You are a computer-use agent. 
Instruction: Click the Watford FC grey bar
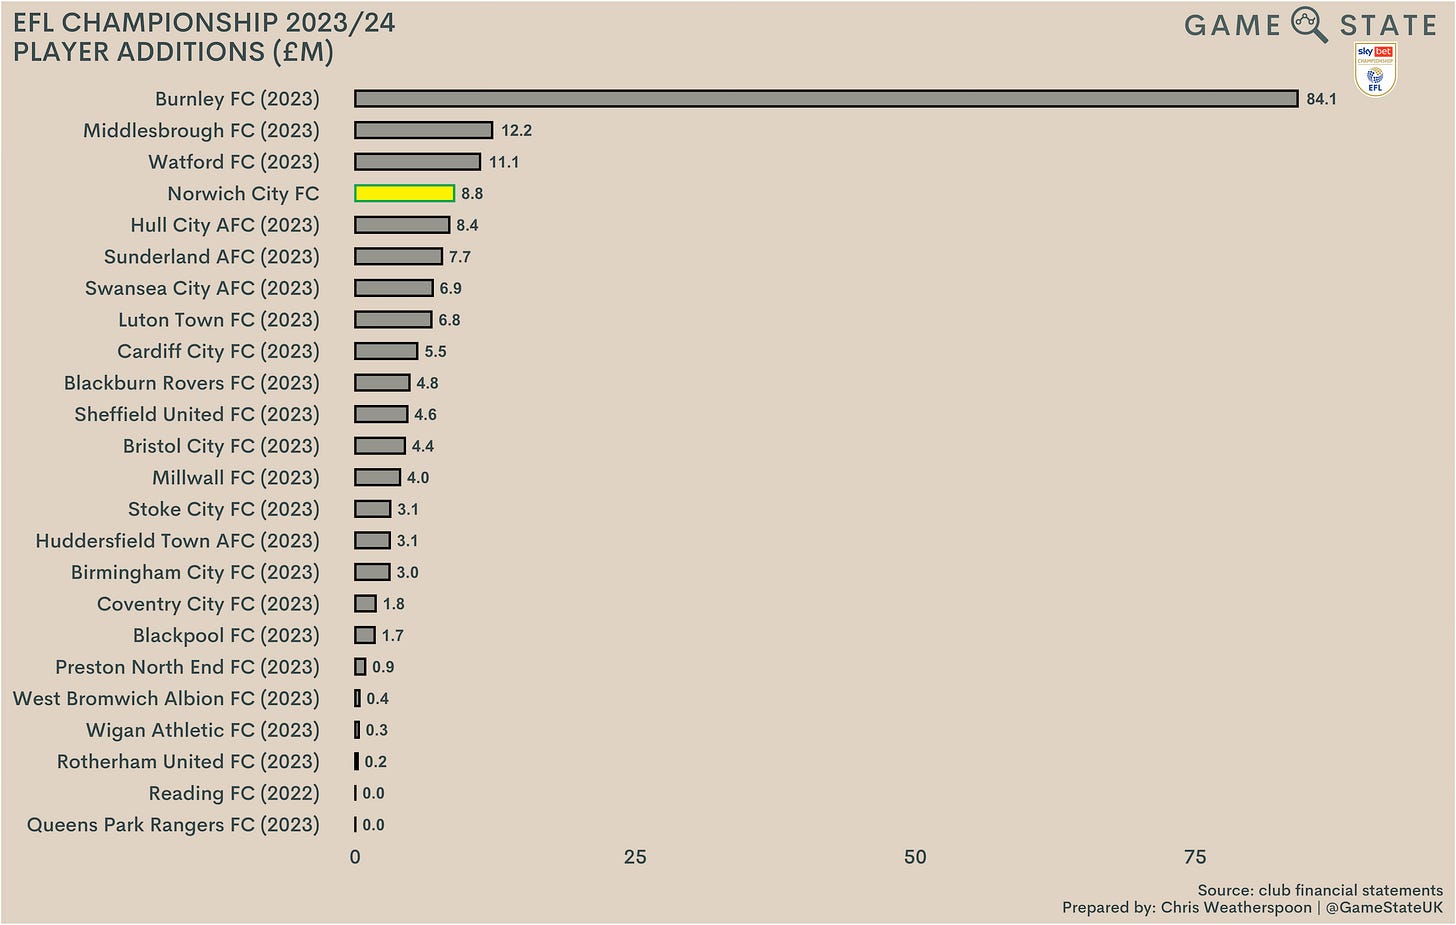418,162
